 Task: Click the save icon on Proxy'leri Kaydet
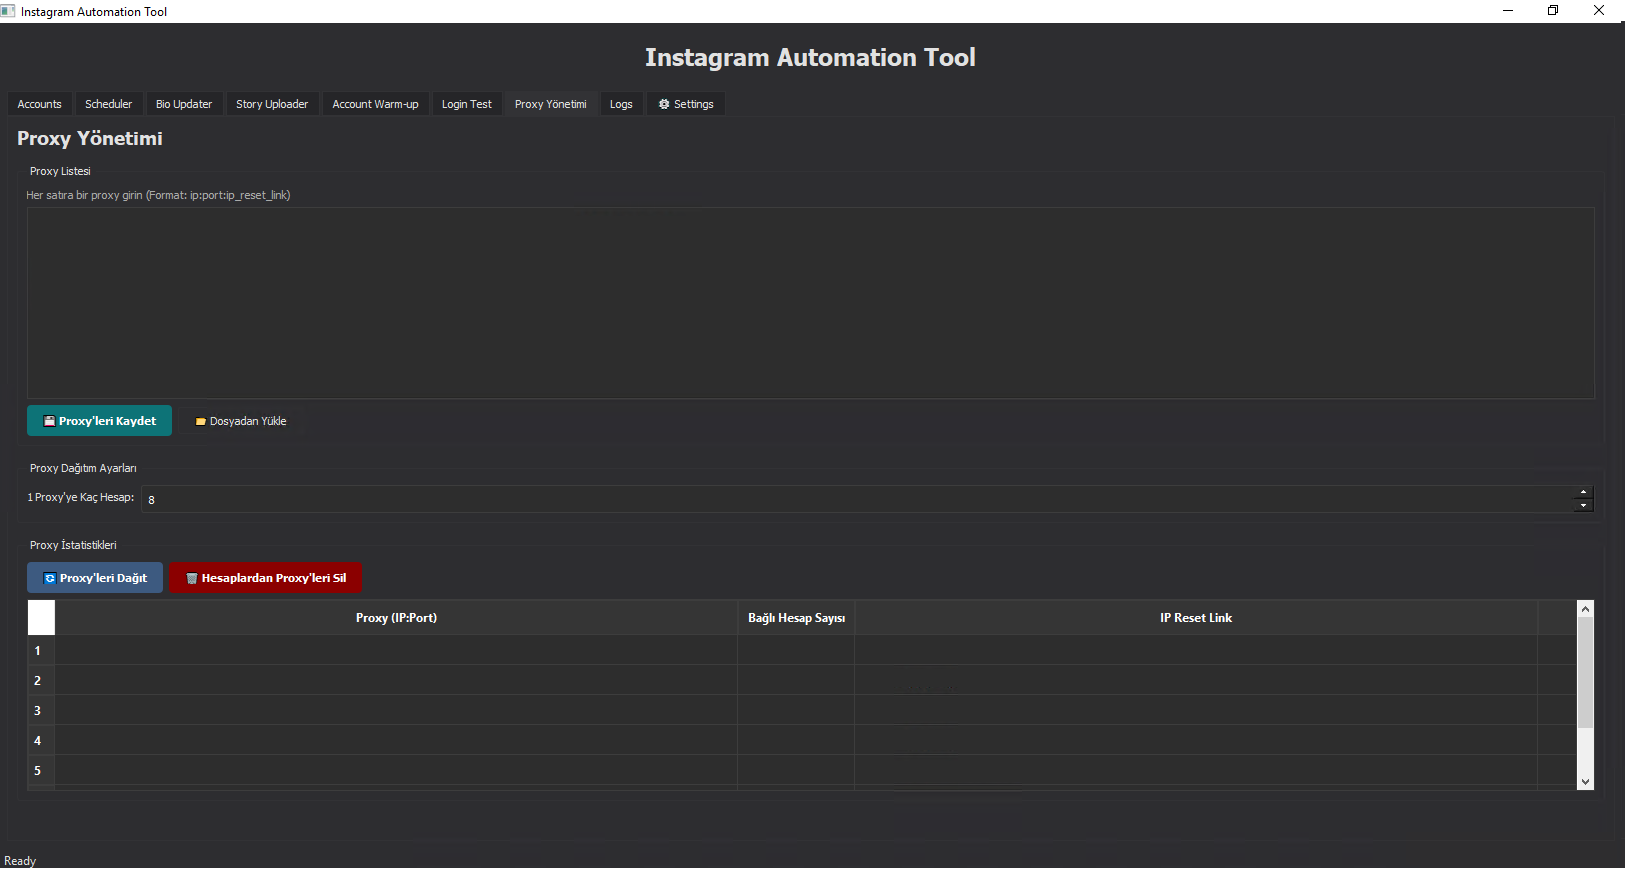[x=49, y=421]
